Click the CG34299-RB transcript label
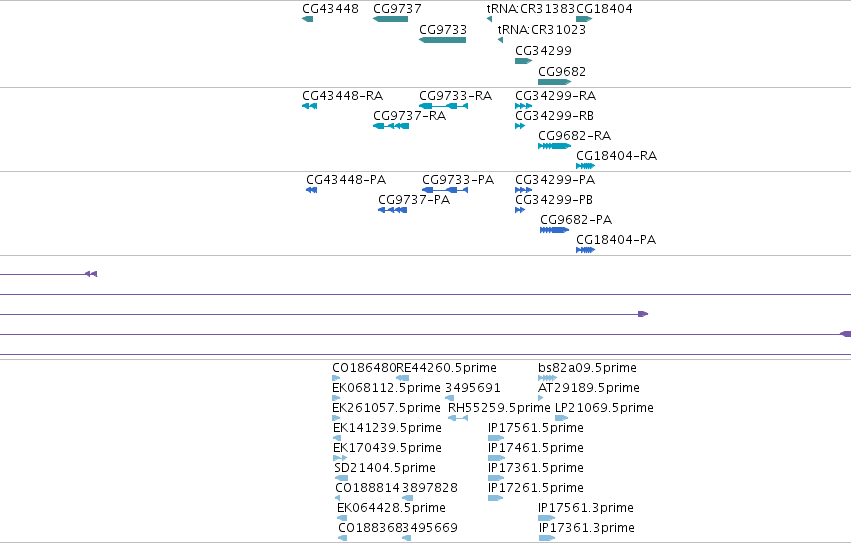 pyautogui.click(x=554, y=116)
